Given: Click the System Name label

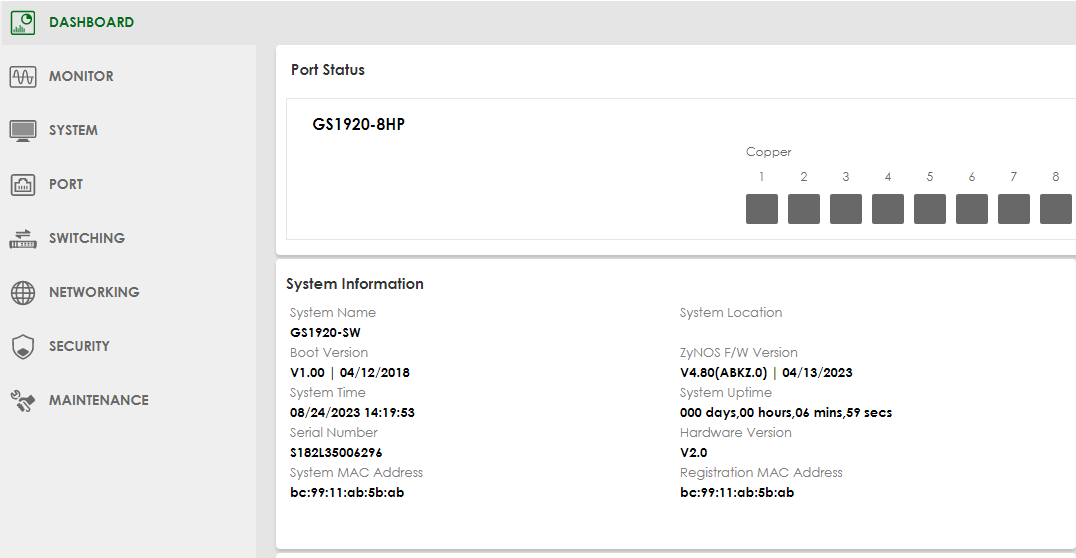Looking at the screenshot, I should [333, 313].
